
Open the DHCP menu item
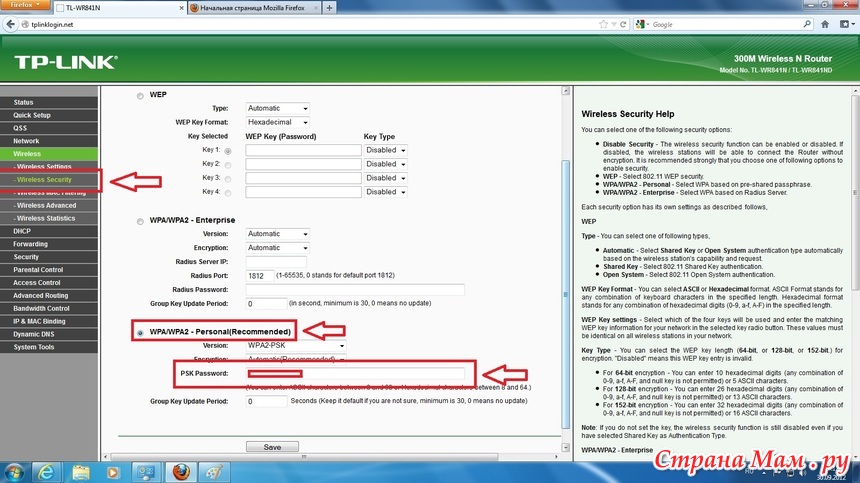pos(49,231)
